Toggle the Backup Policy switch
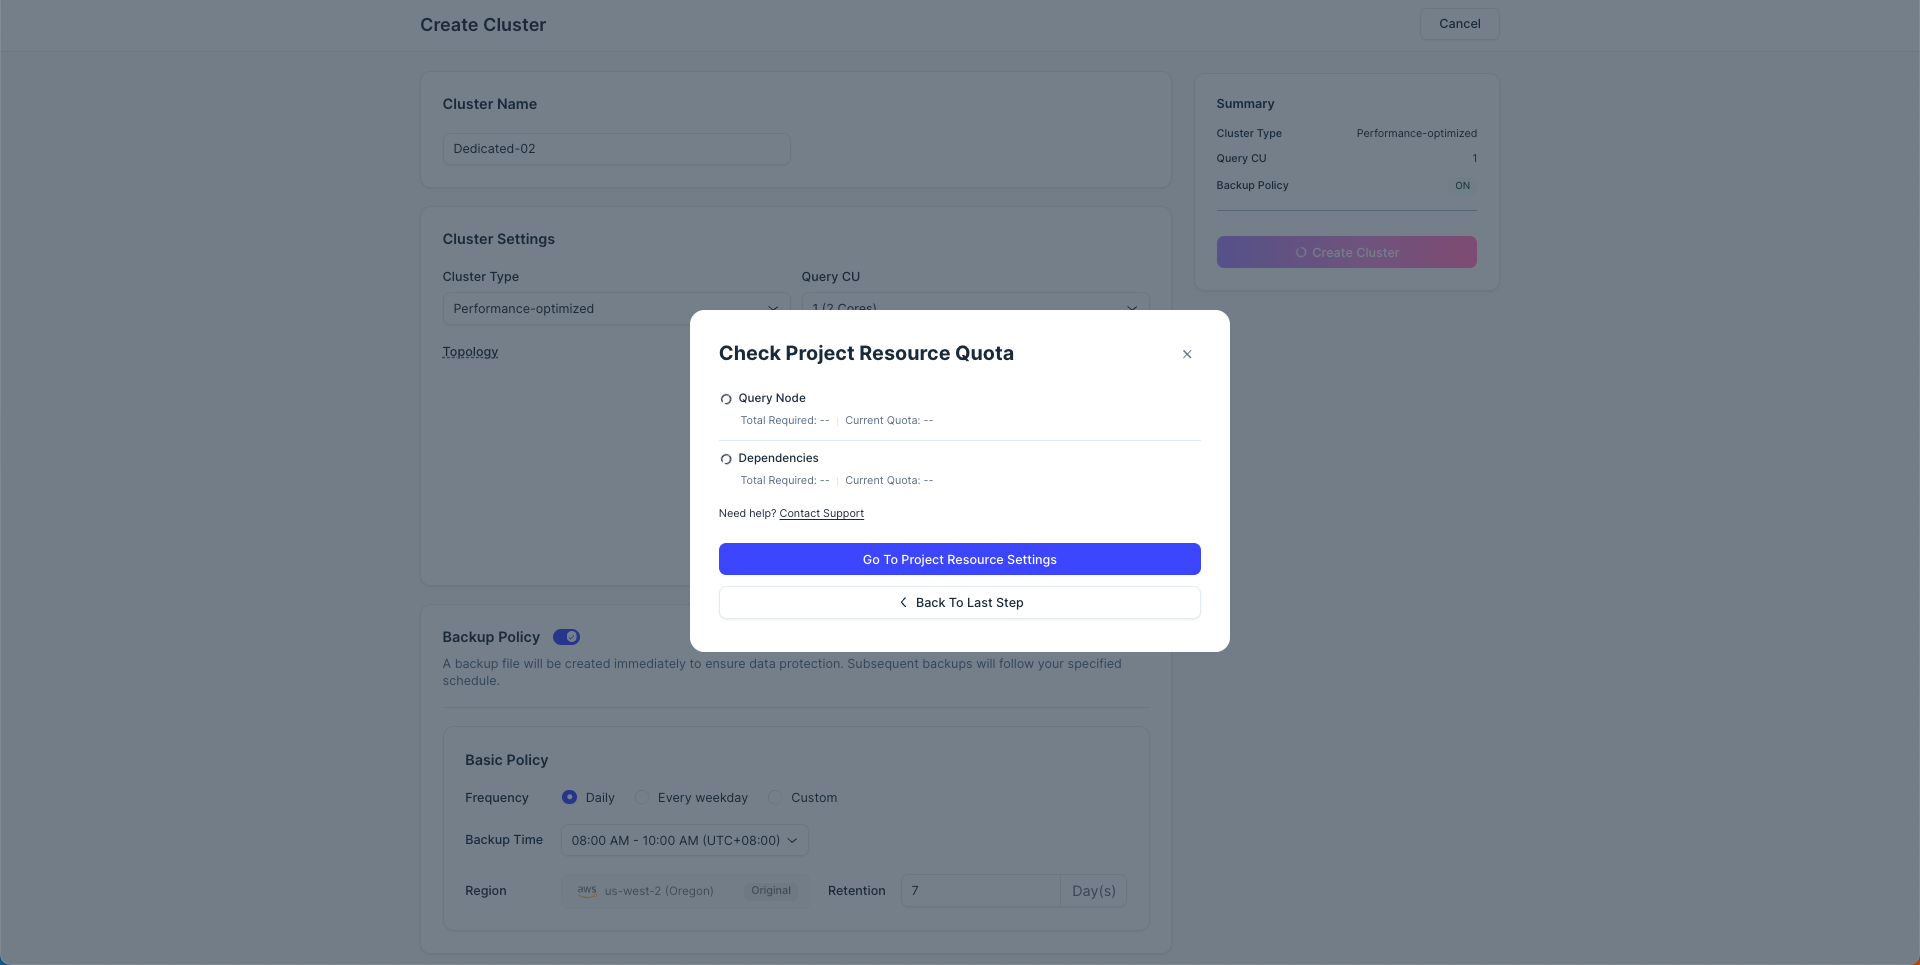 pyautogui.click(x=566, y=637)
